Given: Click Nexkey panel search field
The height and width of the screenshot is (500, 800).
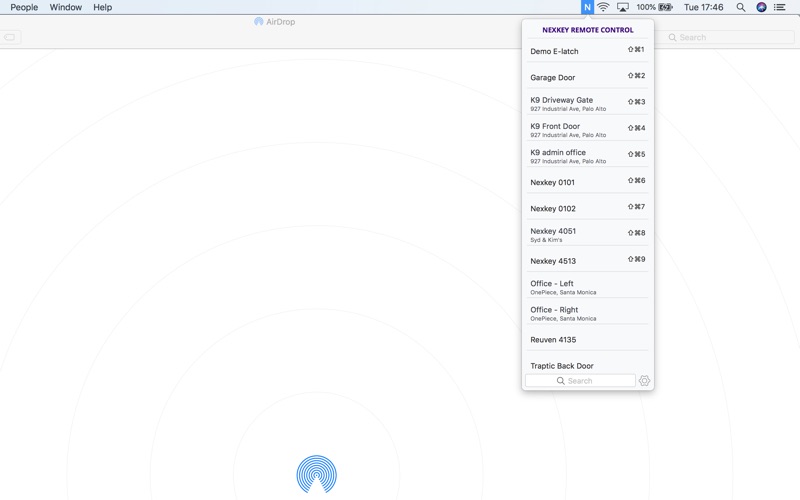Looking at the screenshot, I should tap(580, 381).
